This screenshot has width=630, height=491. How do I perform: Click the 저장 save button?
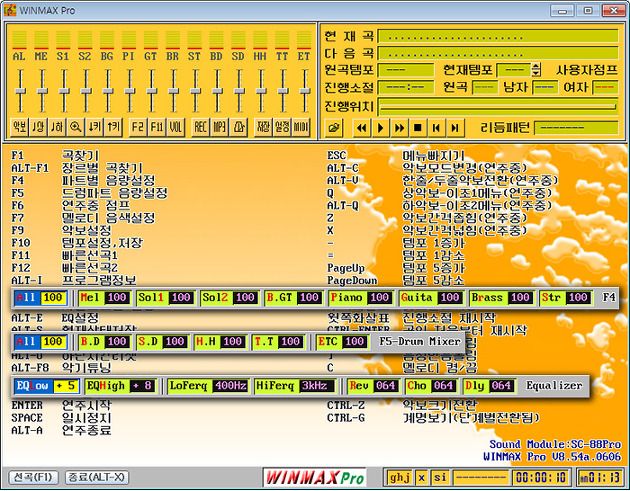coord(263,127)
